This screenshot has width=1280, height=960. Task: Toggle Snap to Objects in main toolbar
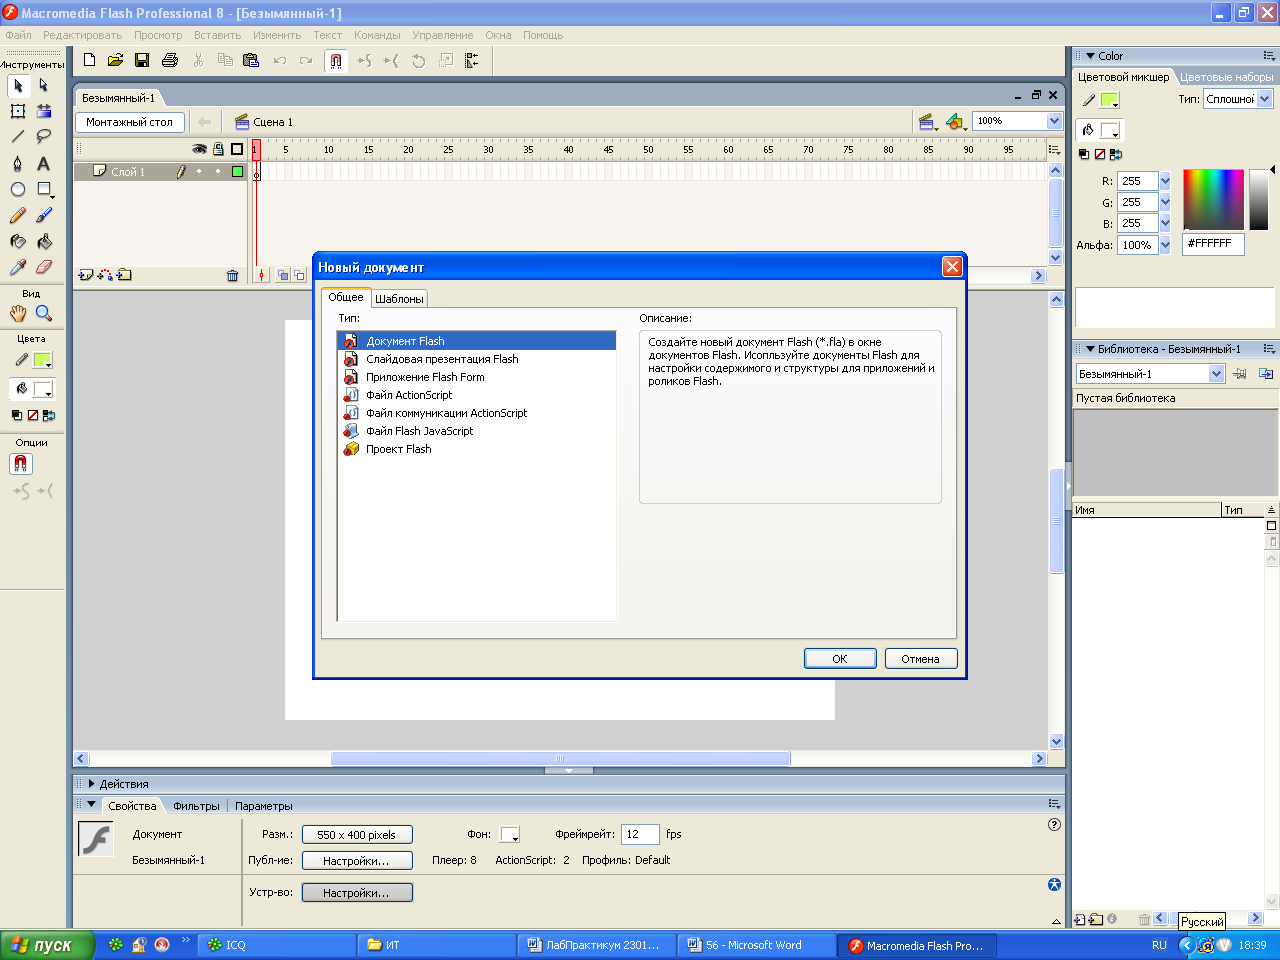pos(336,61)
